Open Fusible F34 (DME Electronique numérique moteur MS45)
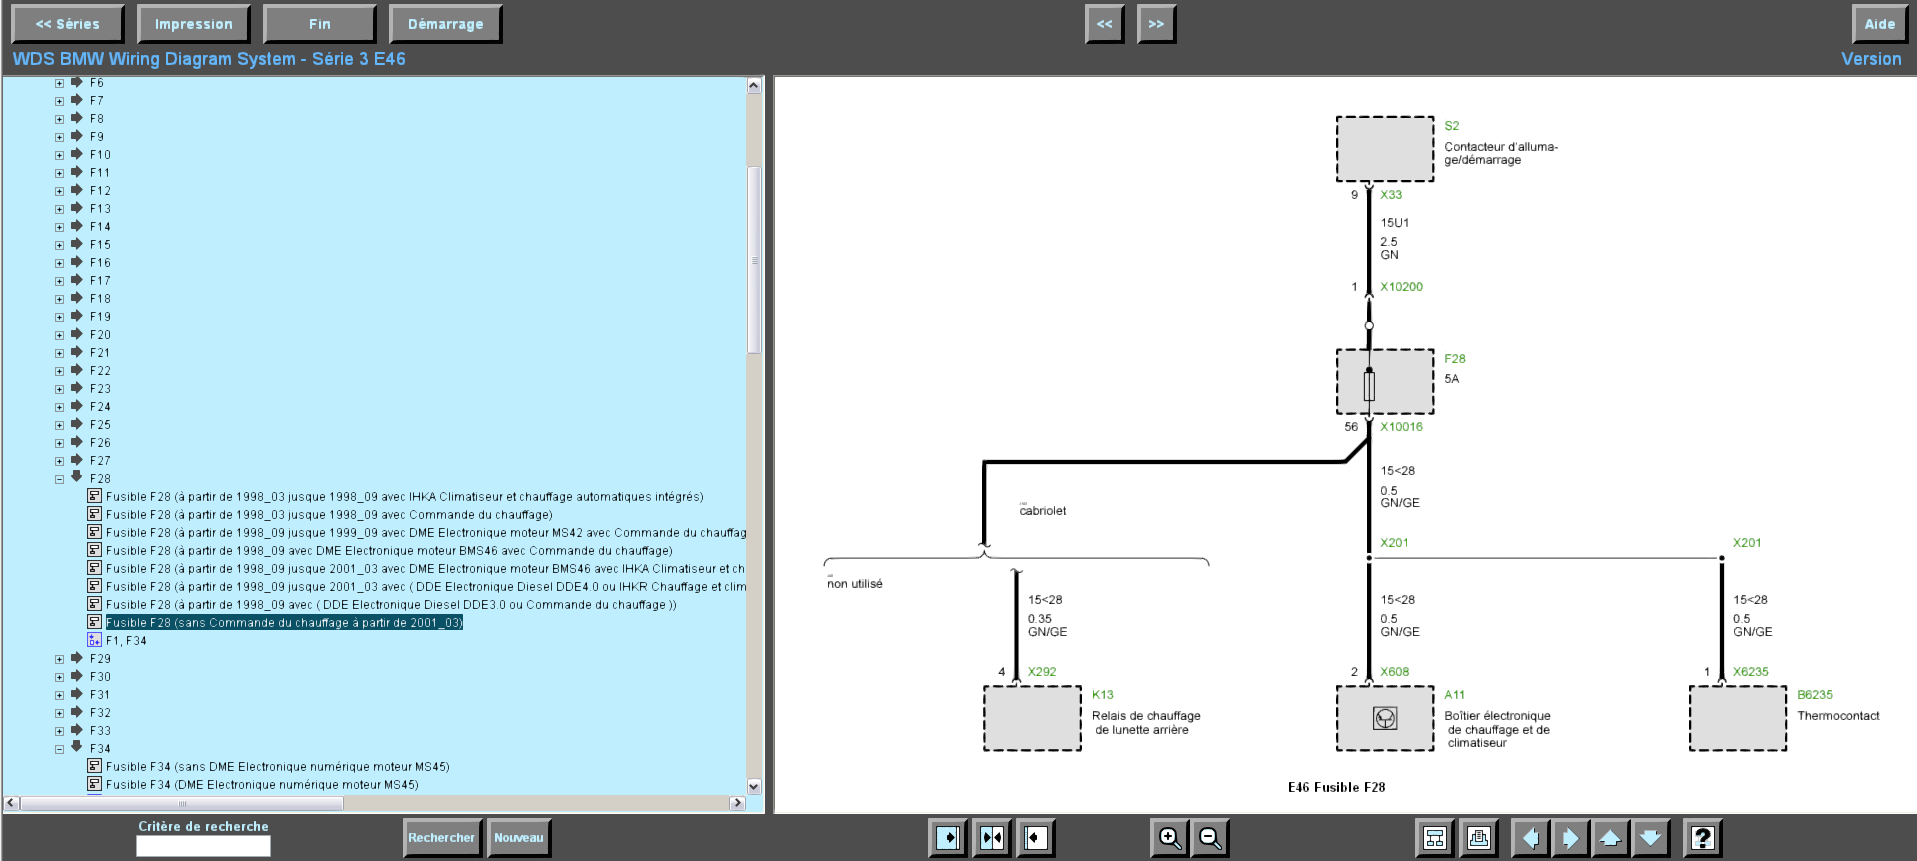1917x861 pixels. click(x=262, y=785)
